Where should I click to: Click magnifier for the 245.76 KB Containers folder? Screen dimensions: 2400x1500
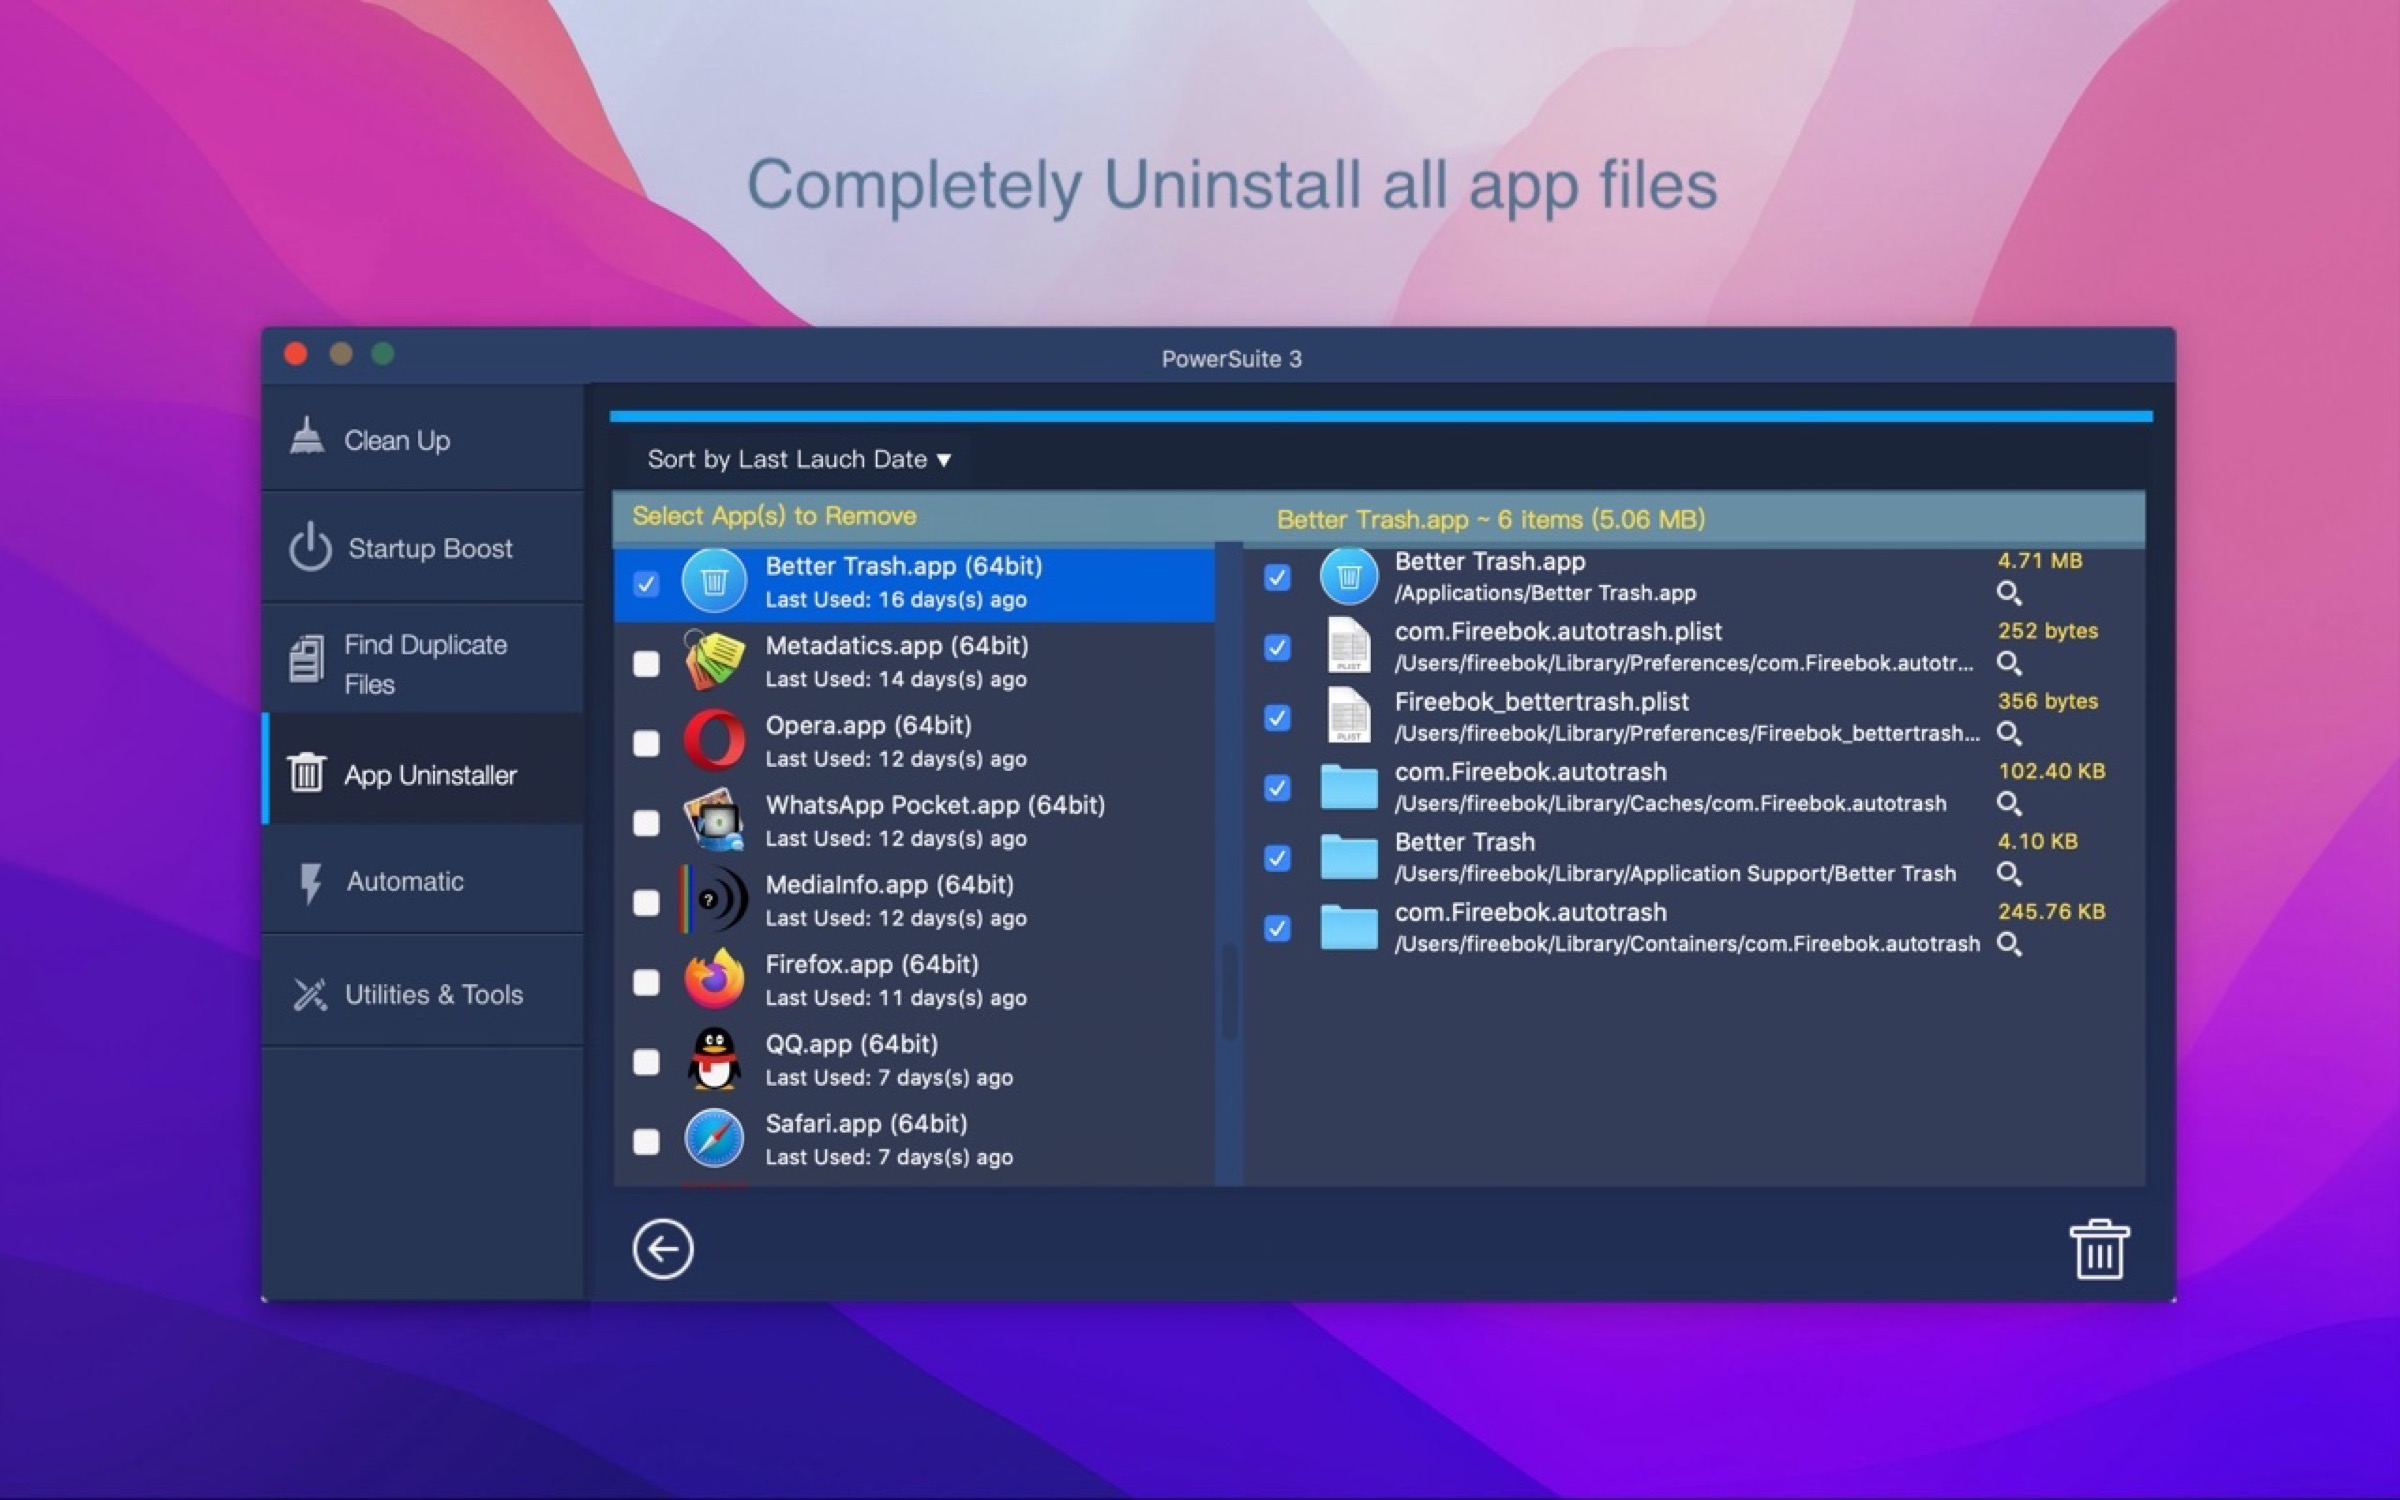click(2009, 944)
